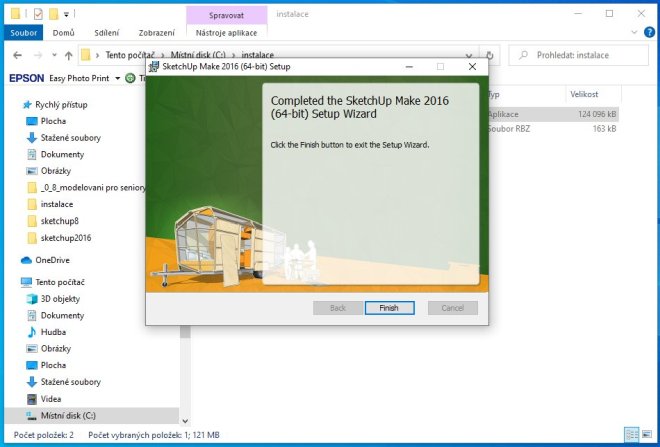The width and height of the screenshot is (660, 447).
Task: Open recent locations dropdown arrow
Action: coord(54,55)
